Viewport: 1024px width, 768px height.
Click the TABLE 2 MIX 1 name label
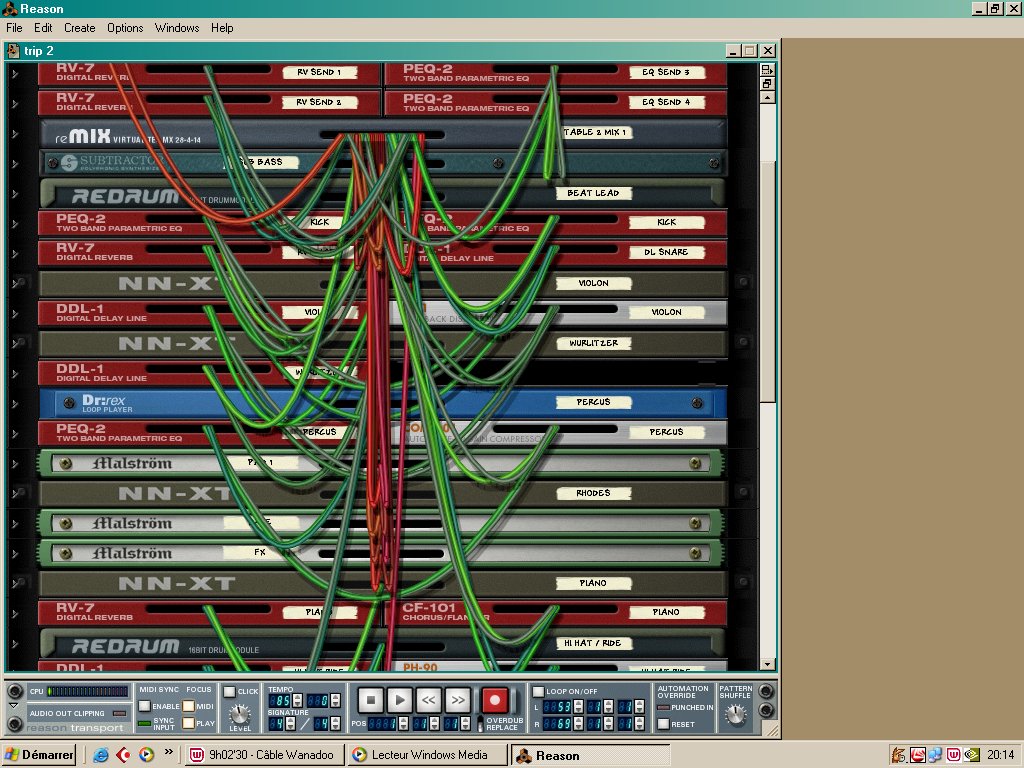(x=595, y=132)
